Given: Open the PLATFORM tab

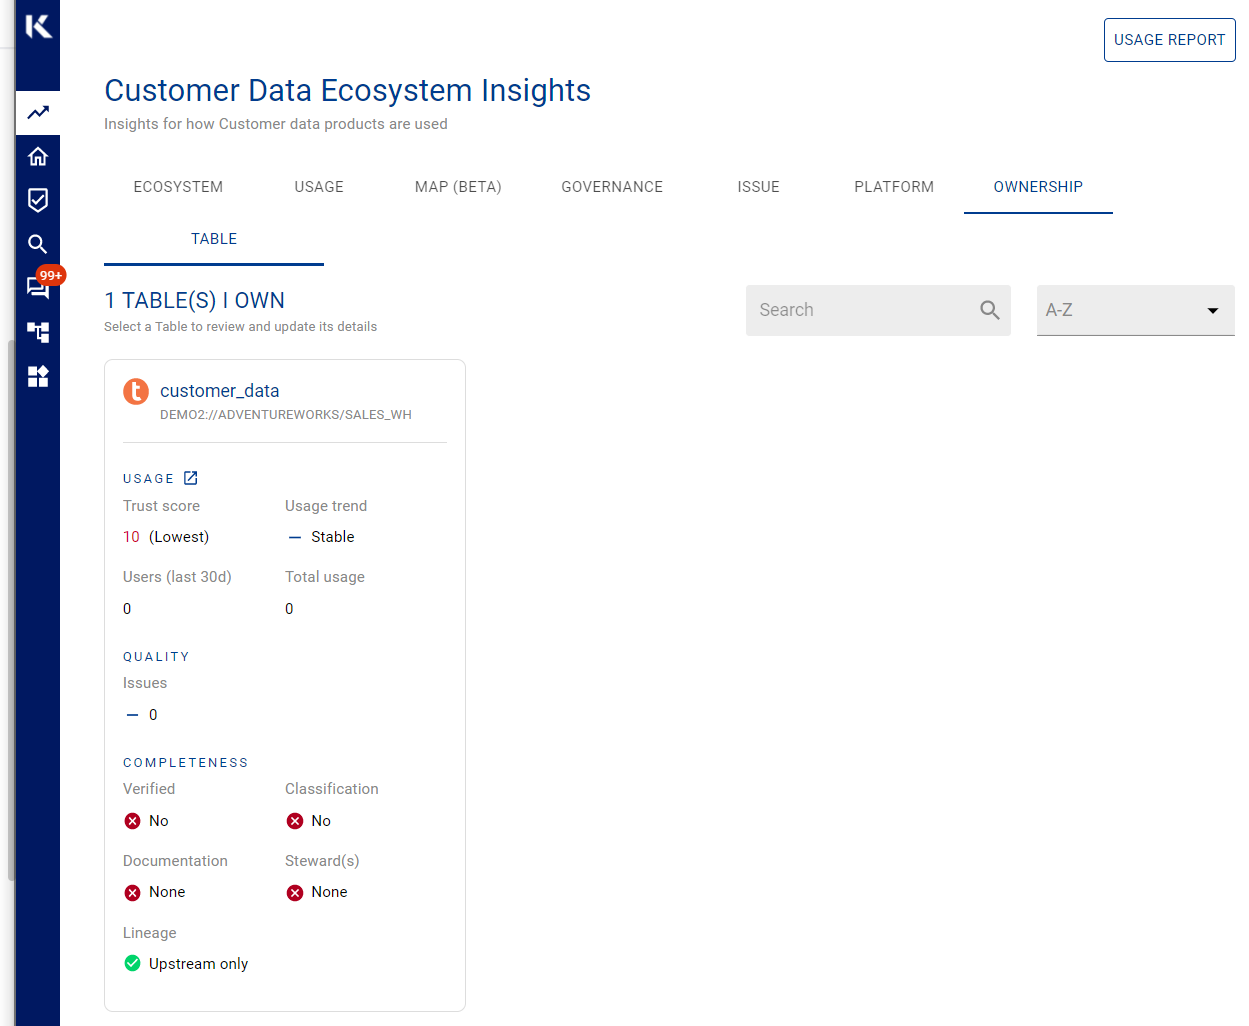Looking at the screenshot, I should (x=894, y=187).
